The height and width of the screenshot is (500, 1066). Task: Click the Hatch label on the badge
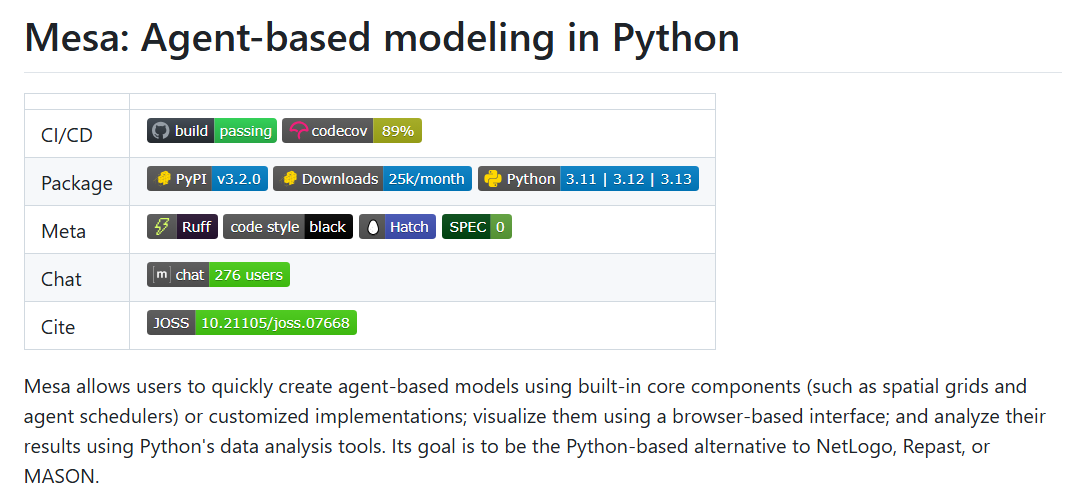tap(409, 227)
